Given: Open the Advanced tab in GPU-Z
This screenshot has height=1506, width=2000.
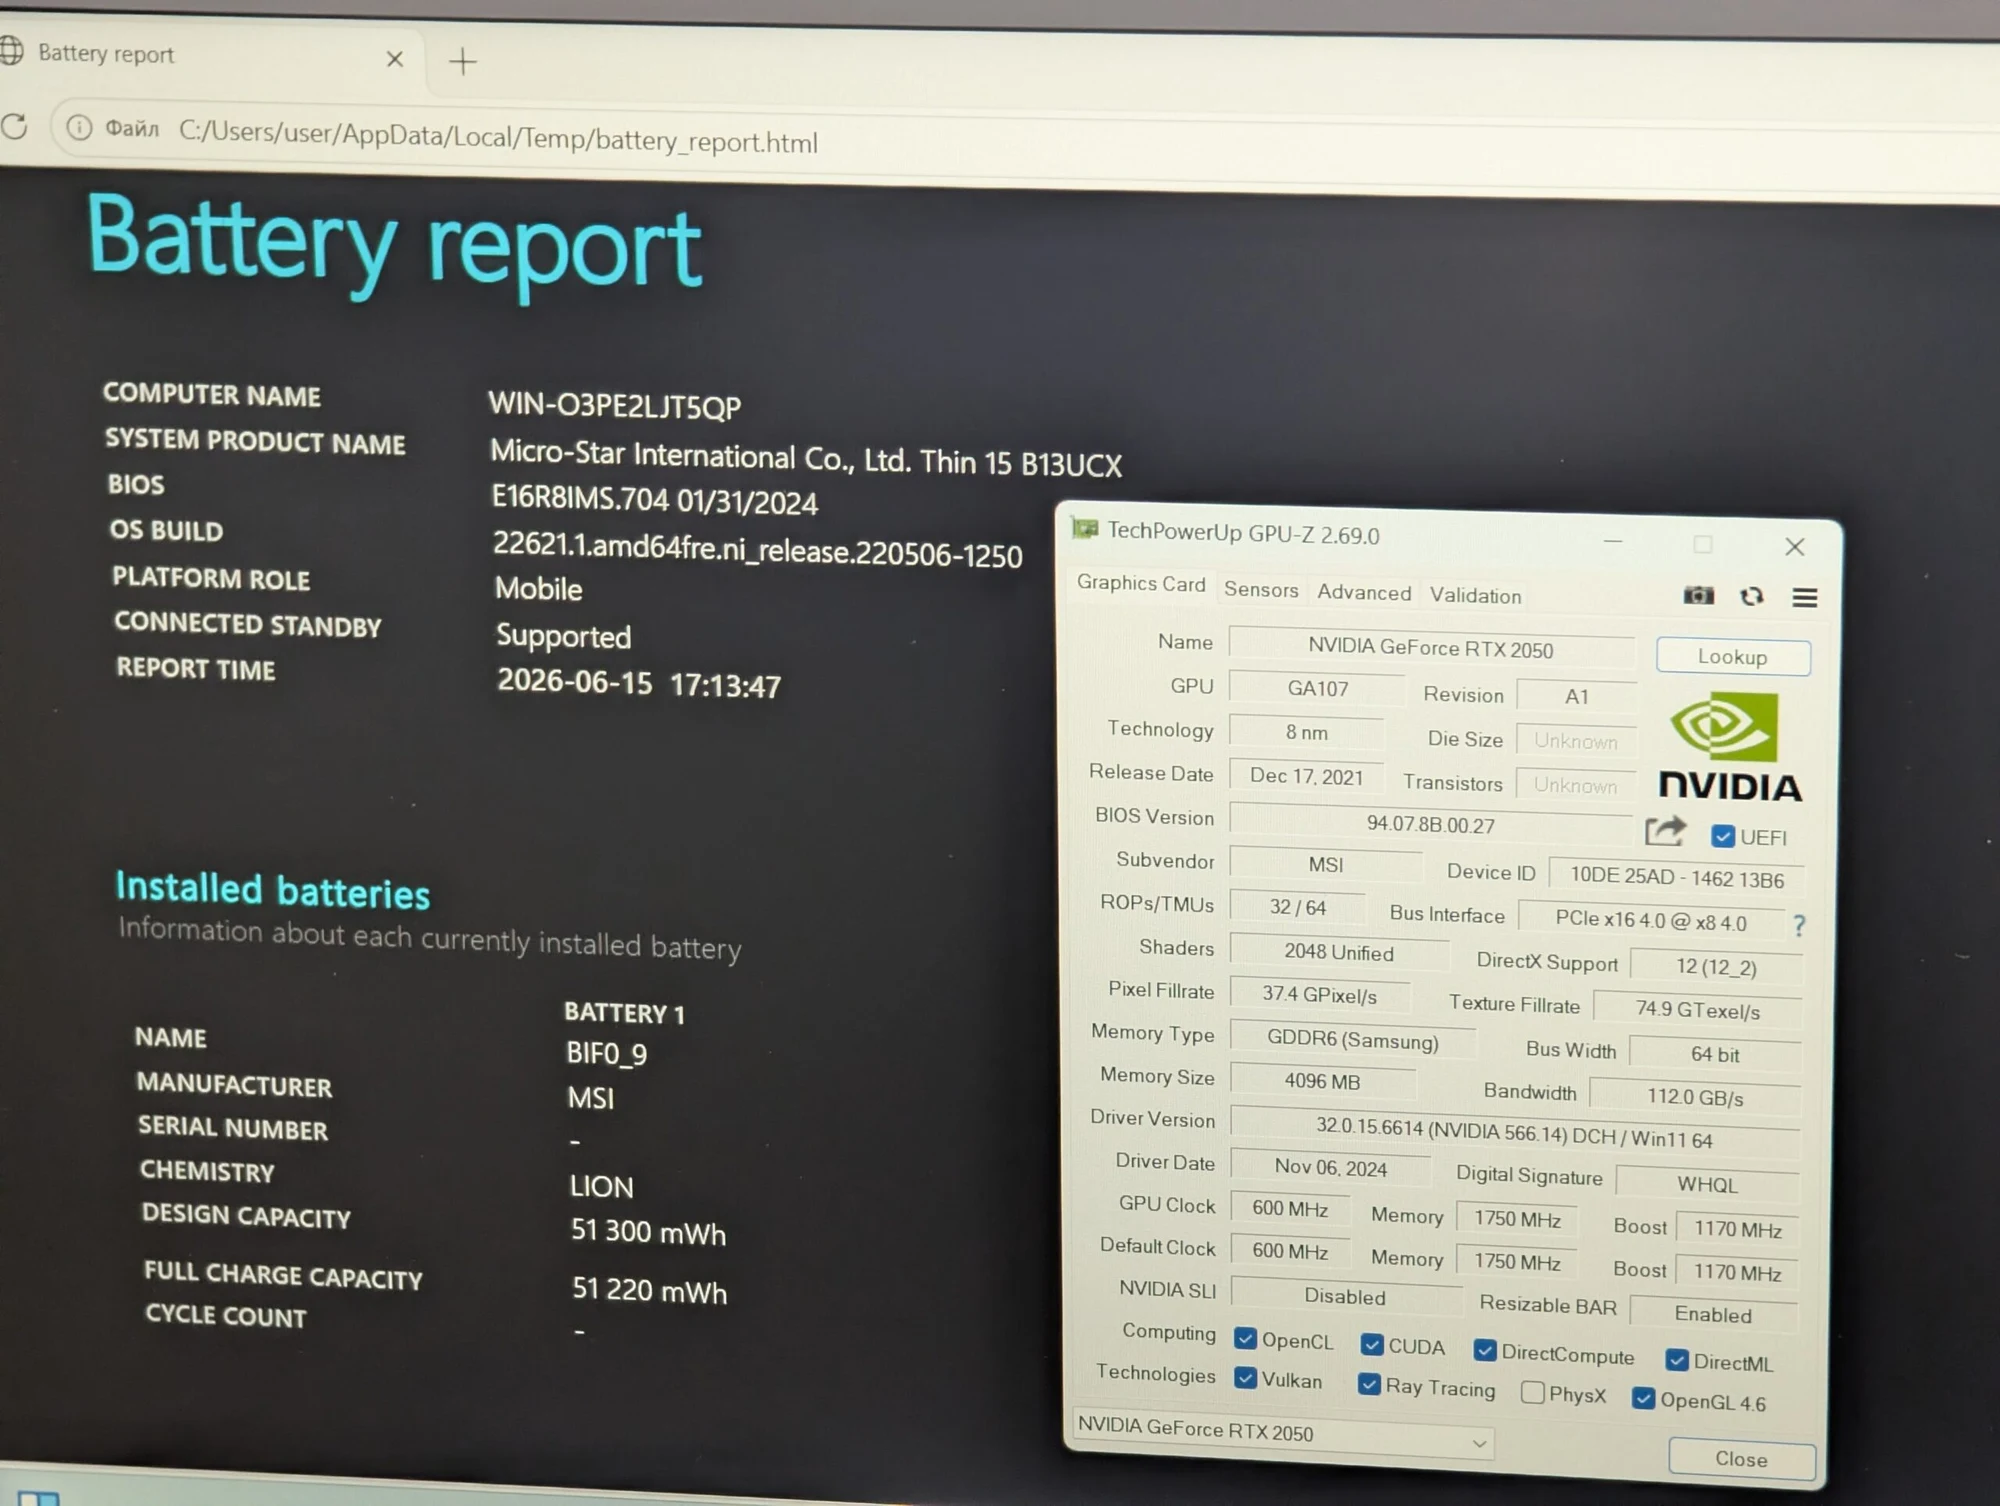Looking at the screenshot, I should coord(1364,592).
